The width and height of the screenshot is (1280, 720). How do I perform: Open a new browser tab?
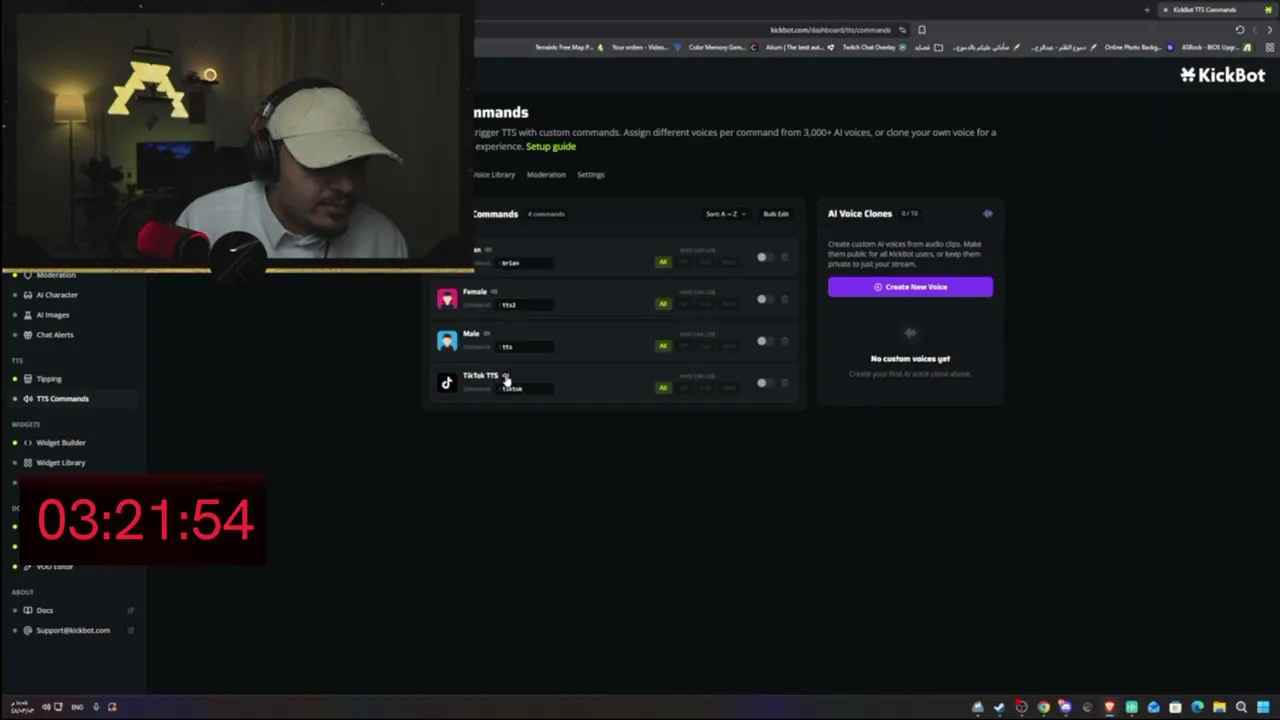[x=1147, y=10]
